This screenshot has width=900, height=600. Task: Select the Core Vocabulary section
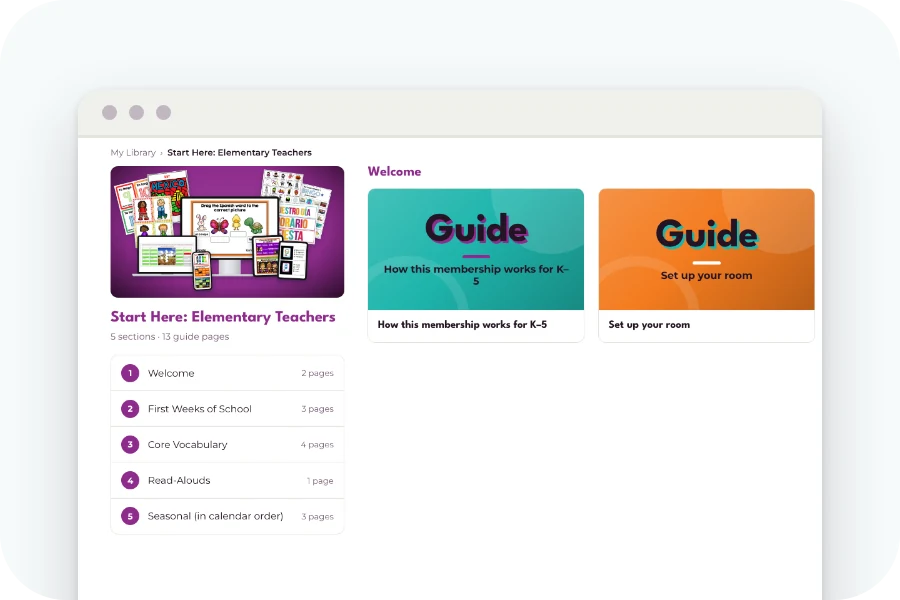pyautogui.click(x=227, y=444)
